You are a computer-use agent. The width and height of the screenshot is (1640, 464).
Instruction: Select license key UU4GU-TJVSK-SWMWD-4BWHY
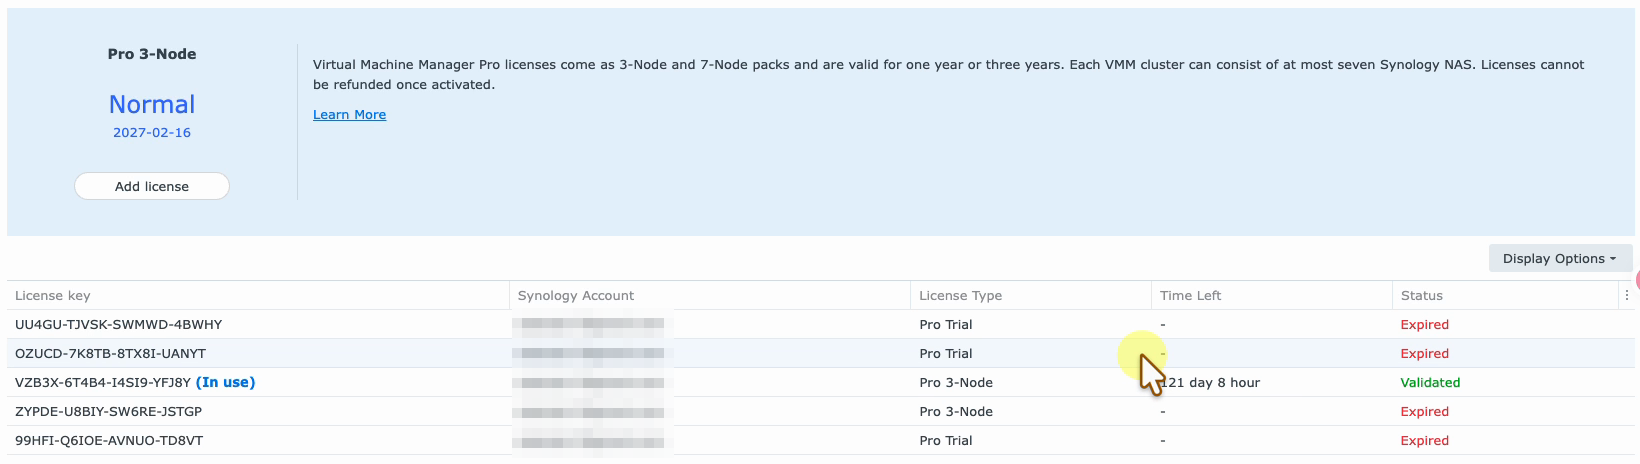(x=119, y=325)
